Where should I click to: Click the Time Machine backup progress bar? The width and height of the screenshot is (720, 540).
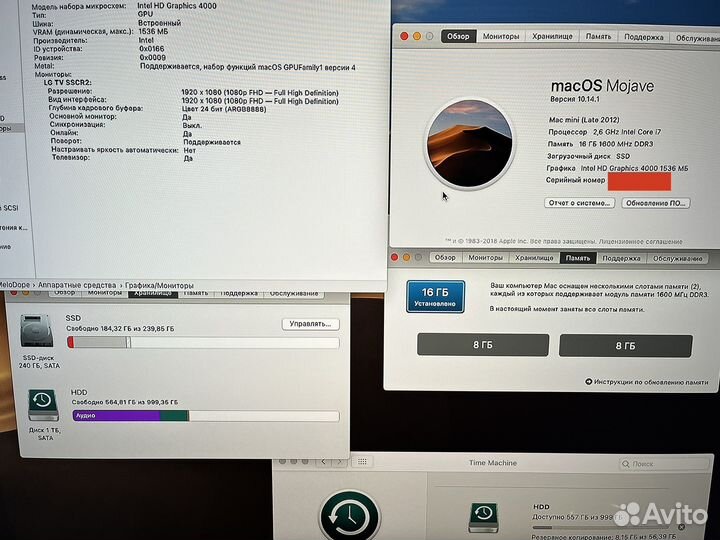click(601, 528)
